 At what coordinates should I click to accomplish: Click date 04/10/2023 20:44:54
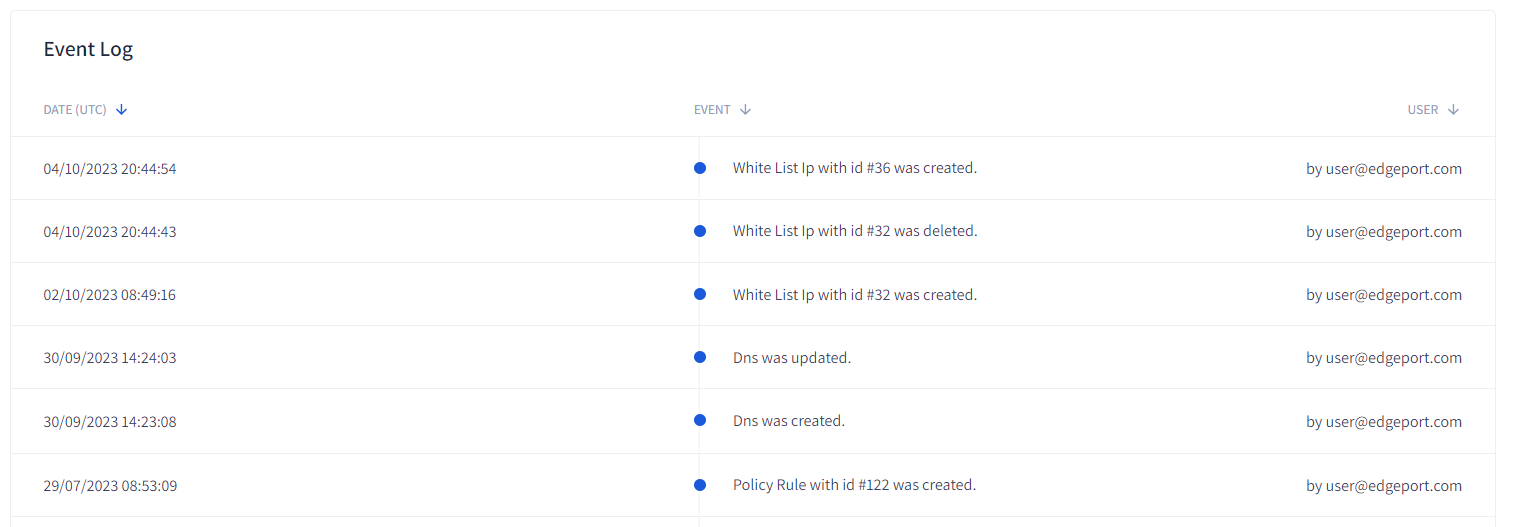[110, 169]
